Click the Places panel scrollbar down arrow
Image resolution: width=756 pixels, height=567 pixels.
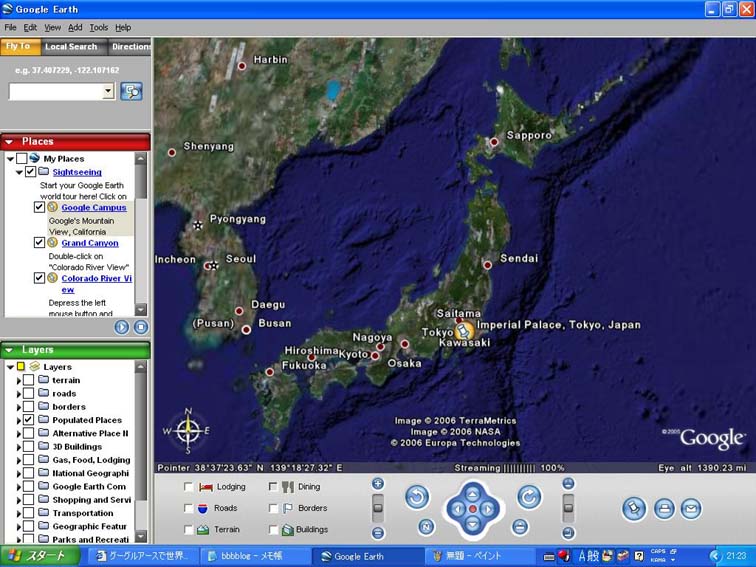pos(141,310)
